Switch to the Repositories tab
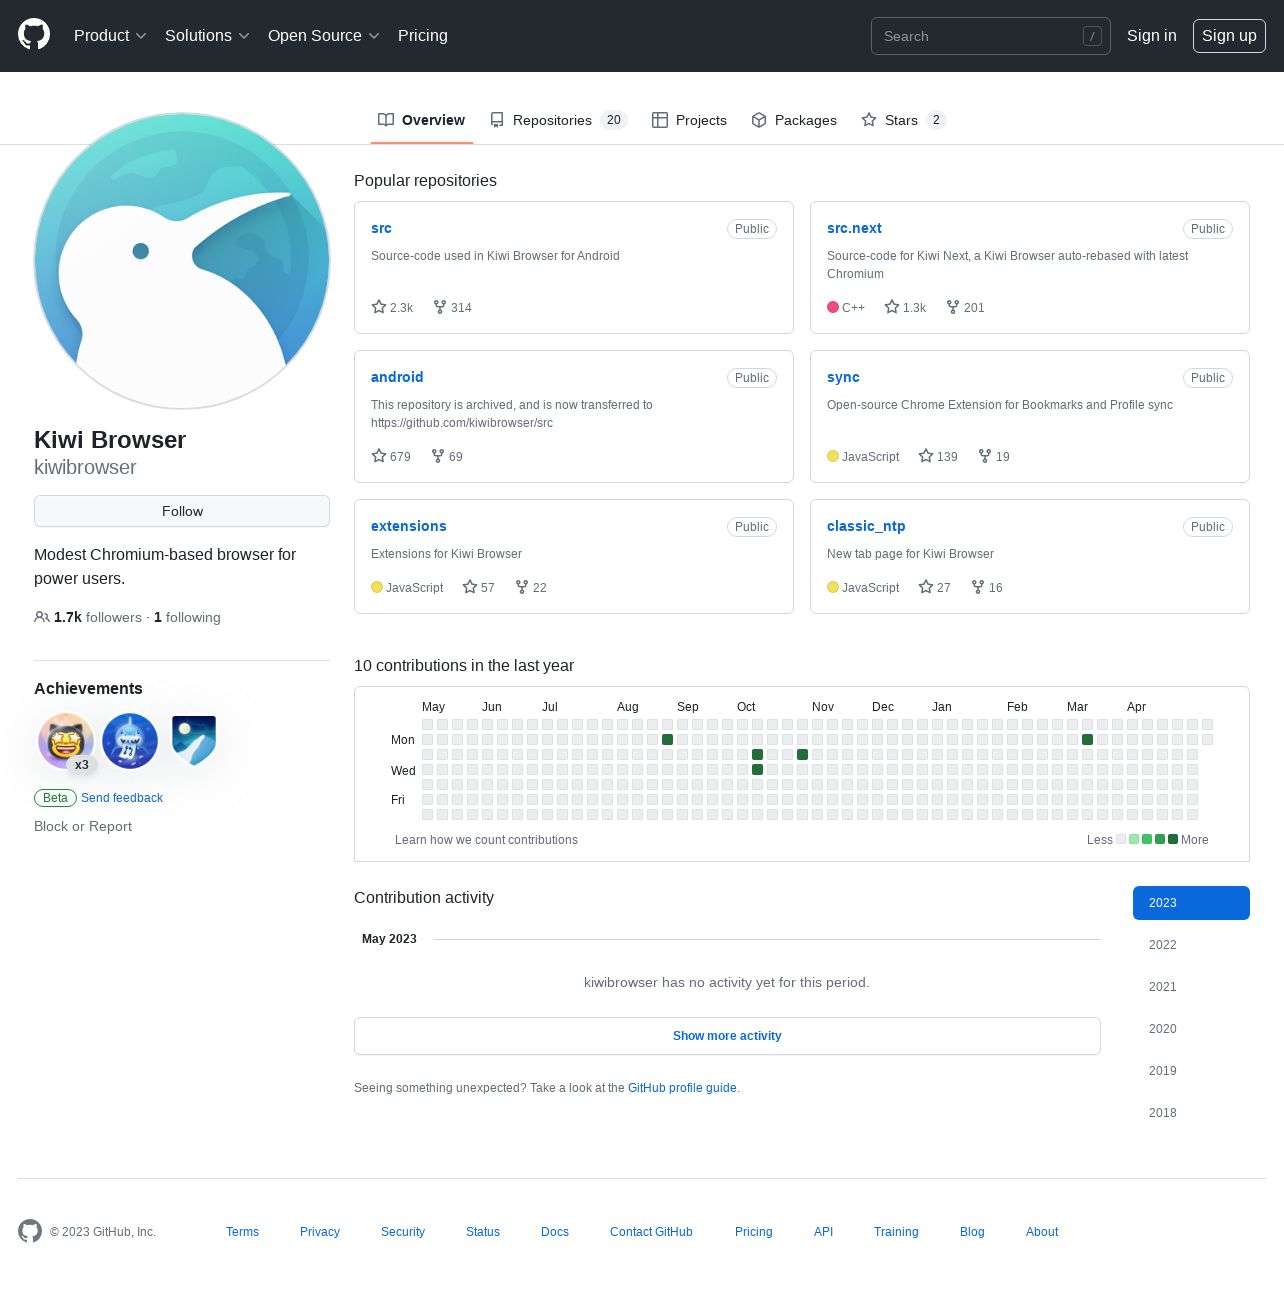 [x=558, y=120]
